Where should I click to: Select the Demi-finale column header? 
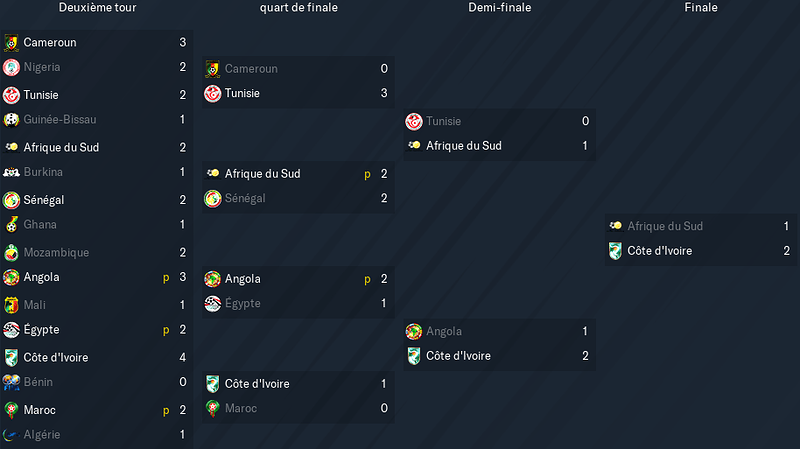pos(499,8)
